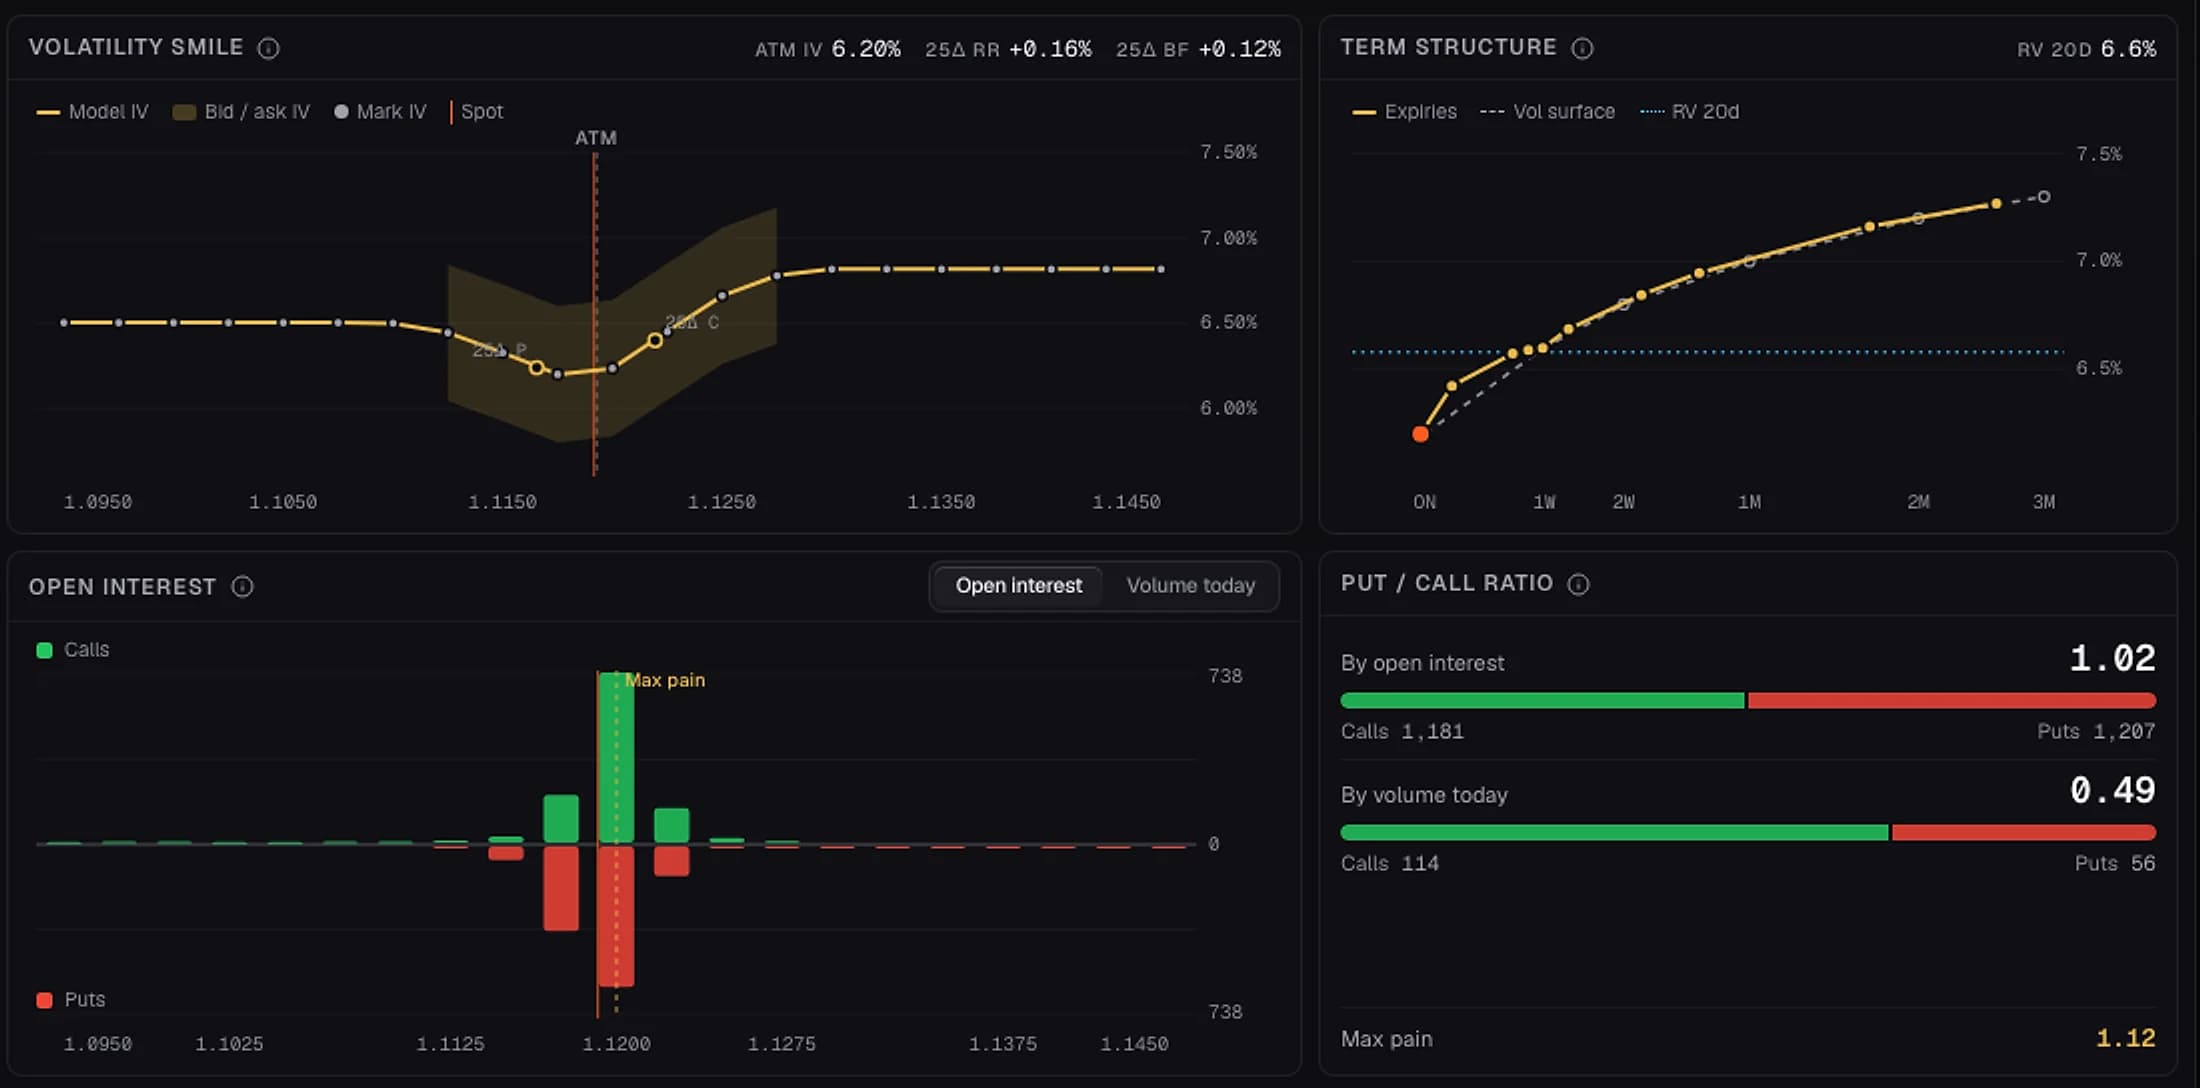2200x1088 pixels.
Task: Click the orange ON point on term structure
Action: tap(1420, 434)
